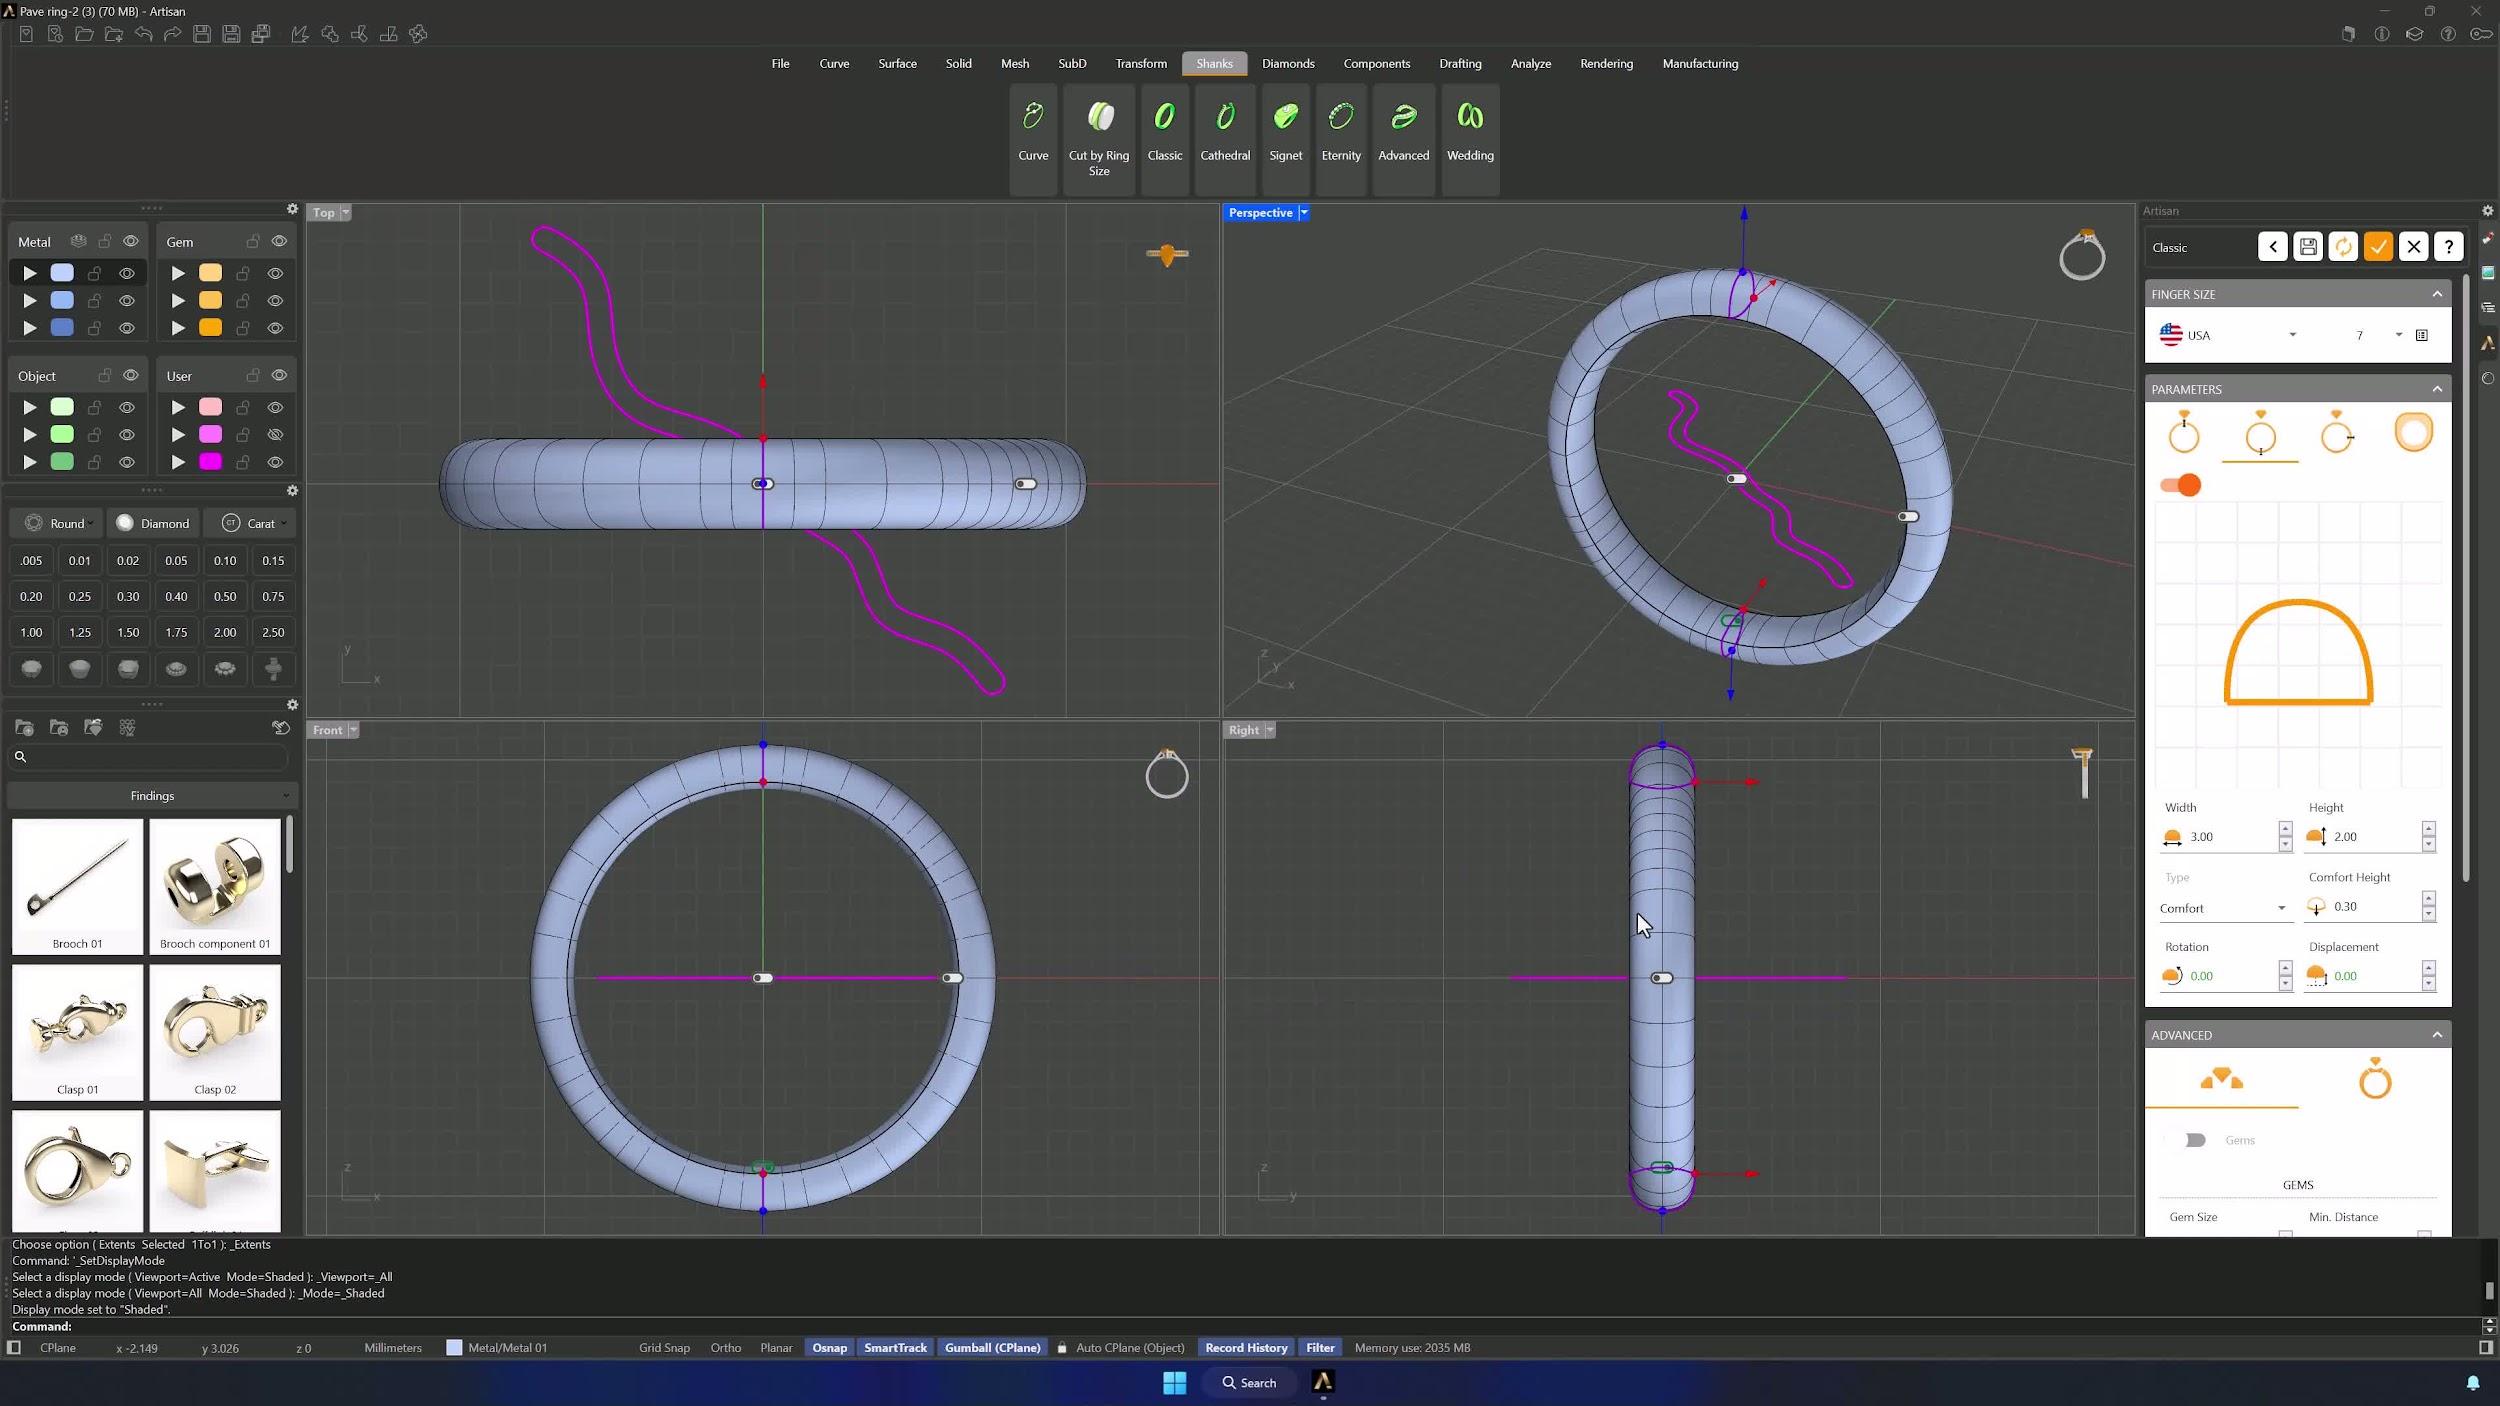Collapse the PARAMETERS section
The image size is (2500, 1406).
point(2437,389)
